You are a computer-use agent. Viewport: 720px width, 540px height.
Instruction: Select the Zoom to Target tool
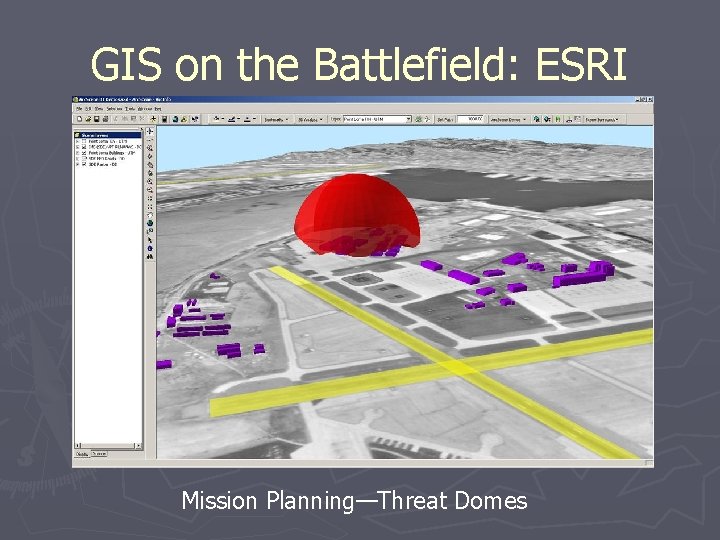pyautogui.click(x=150, y=165)
